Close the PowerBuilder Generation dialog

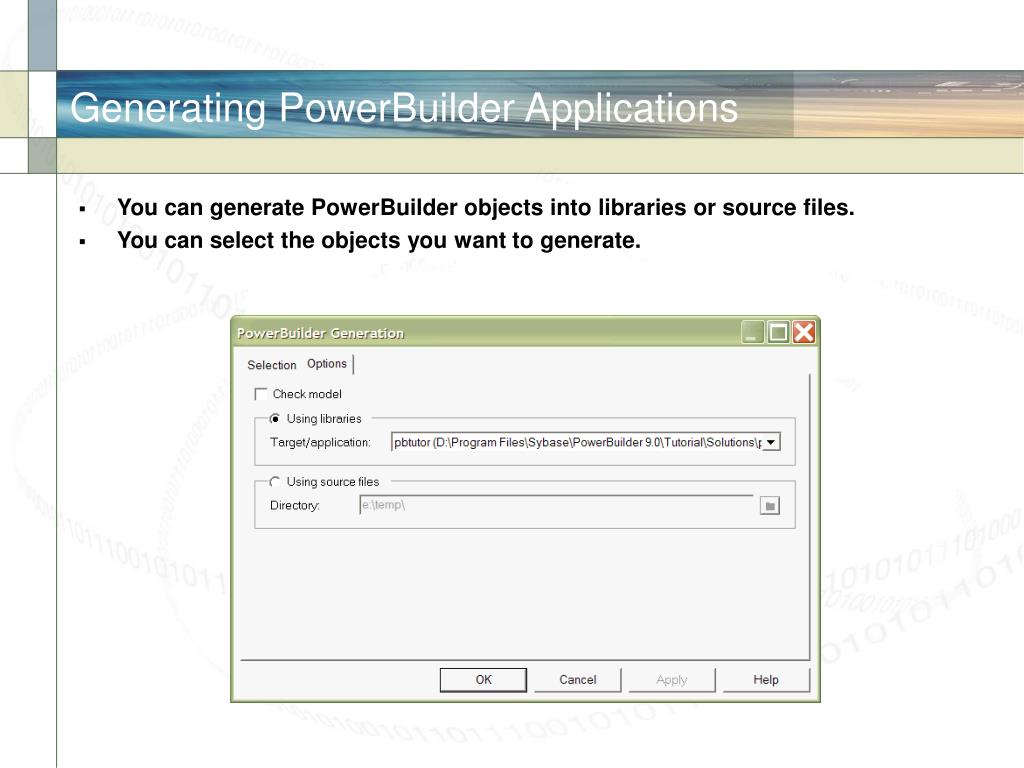804,332
